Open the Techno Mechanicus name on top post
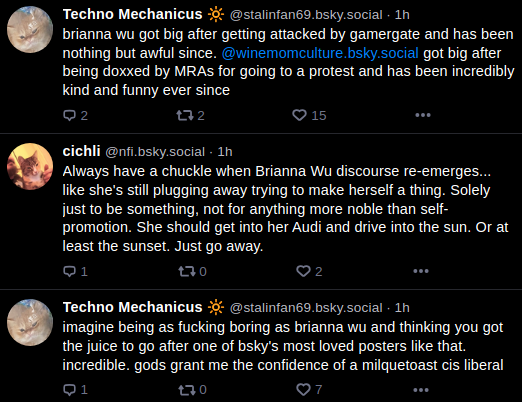This screenshot has width=522, height=402. tap(133, 14)
